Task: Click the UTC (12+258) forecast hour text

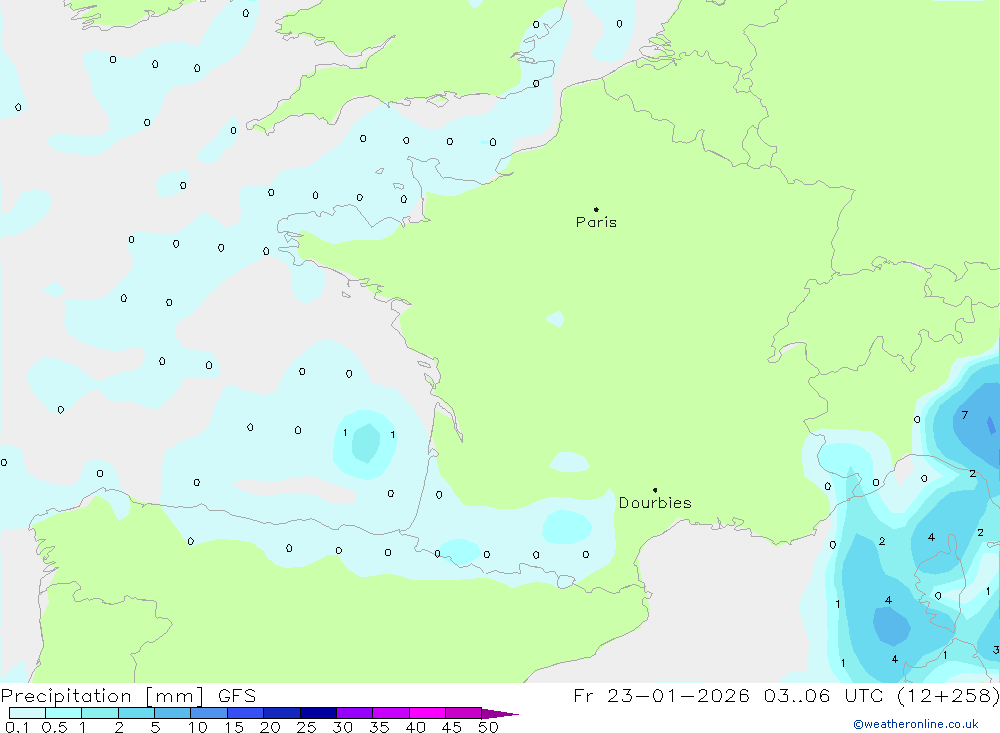Action: pyautogui.click(x=922, y=695)
